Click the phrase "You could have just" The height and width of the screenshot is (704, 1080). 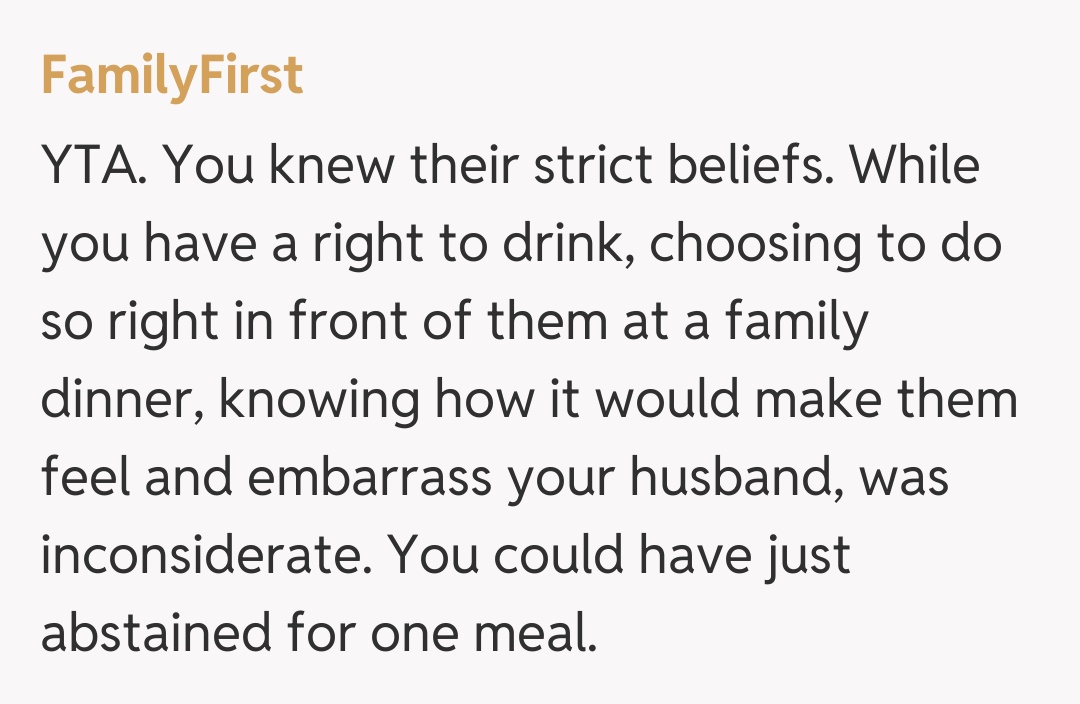(x=620, y=557)
